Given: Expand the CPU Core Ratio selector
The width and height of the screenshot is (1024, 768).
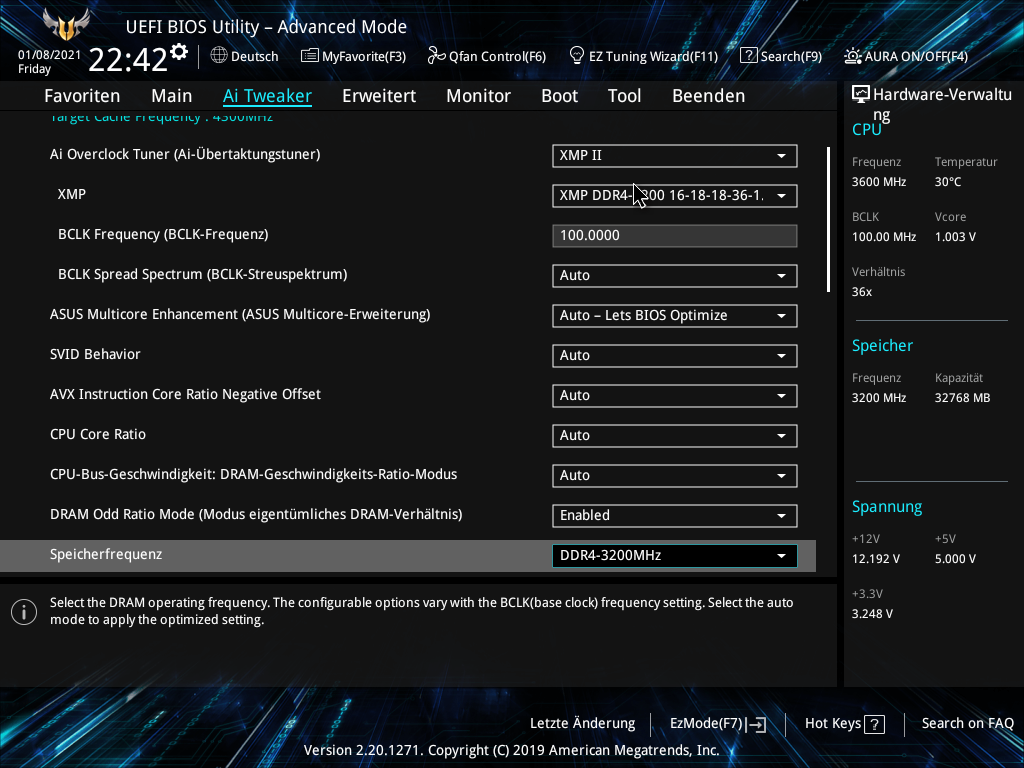Looking at the screenshot, I should pyautogui.click(x=674, y=435).
